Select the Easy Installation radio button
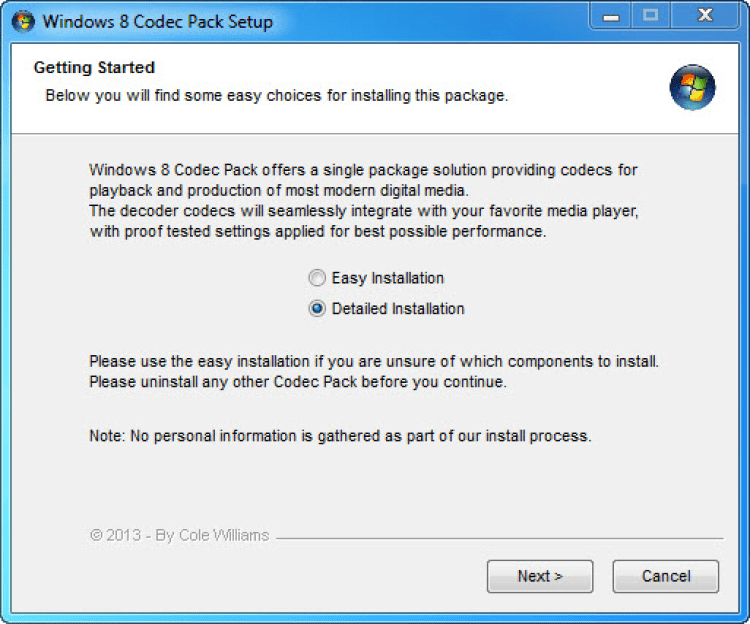This screenshot has height=624, width=750. 317,278
